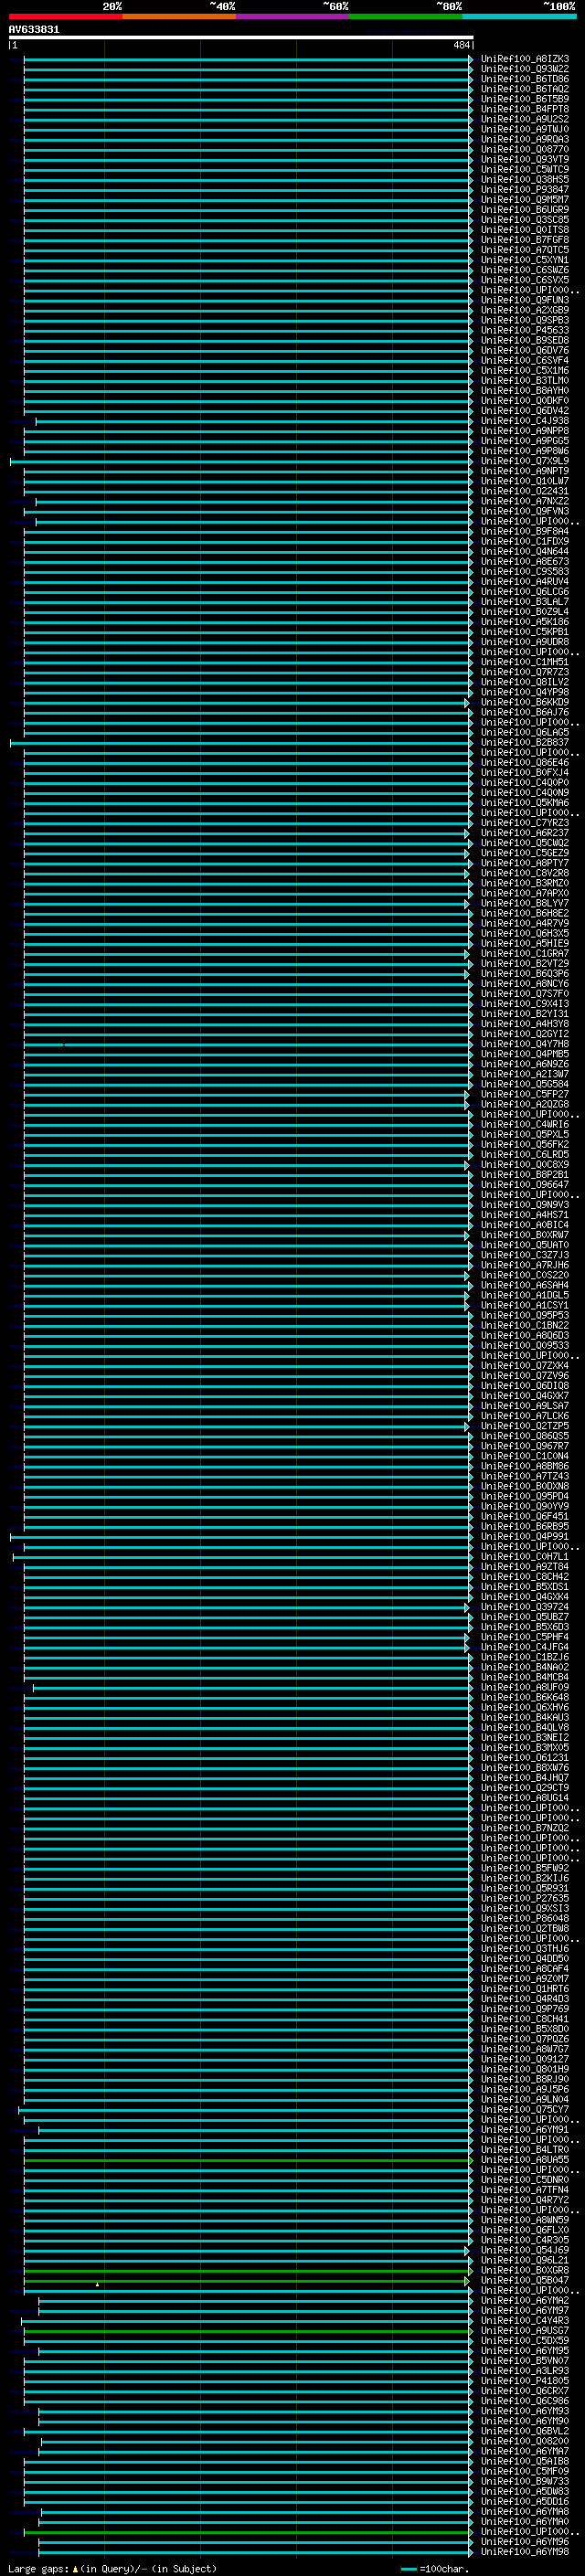Click hit label UniRef100_Q7X9L9
The width and height of the screenshot is (585, 2576).
click(525, 461)
